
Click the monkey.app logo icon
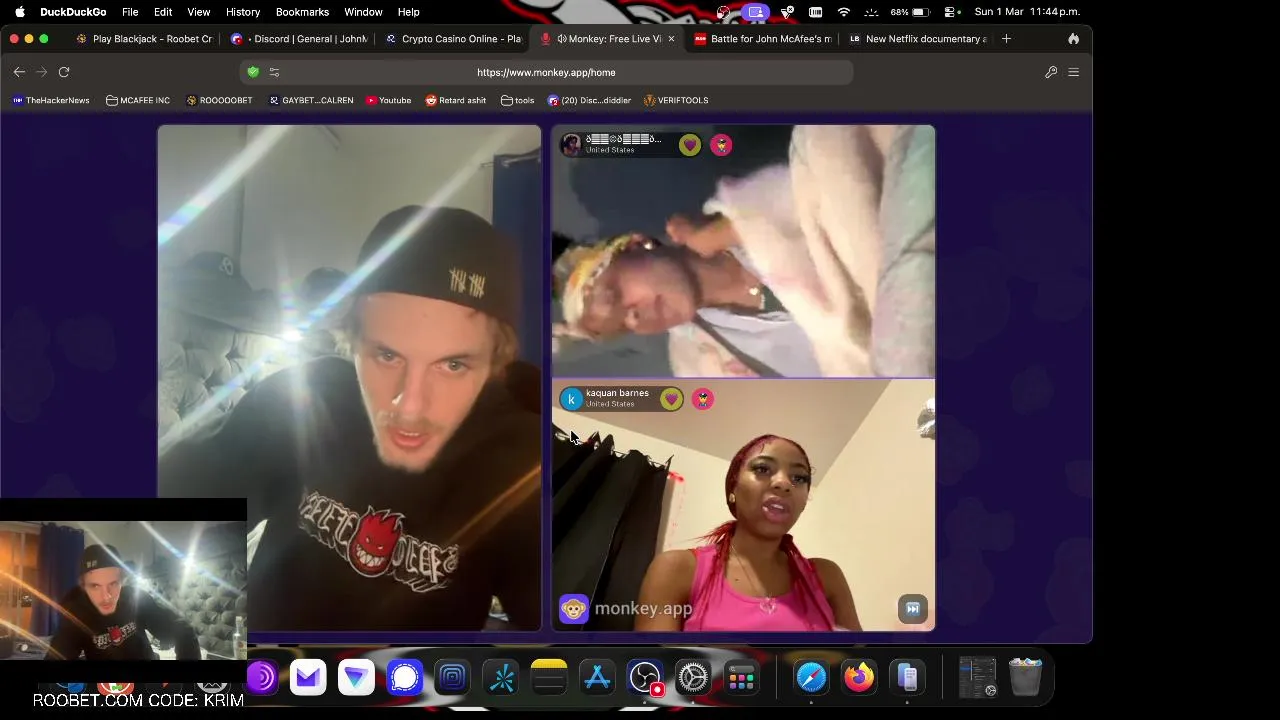pyautogui.click(x=574, y=608)
